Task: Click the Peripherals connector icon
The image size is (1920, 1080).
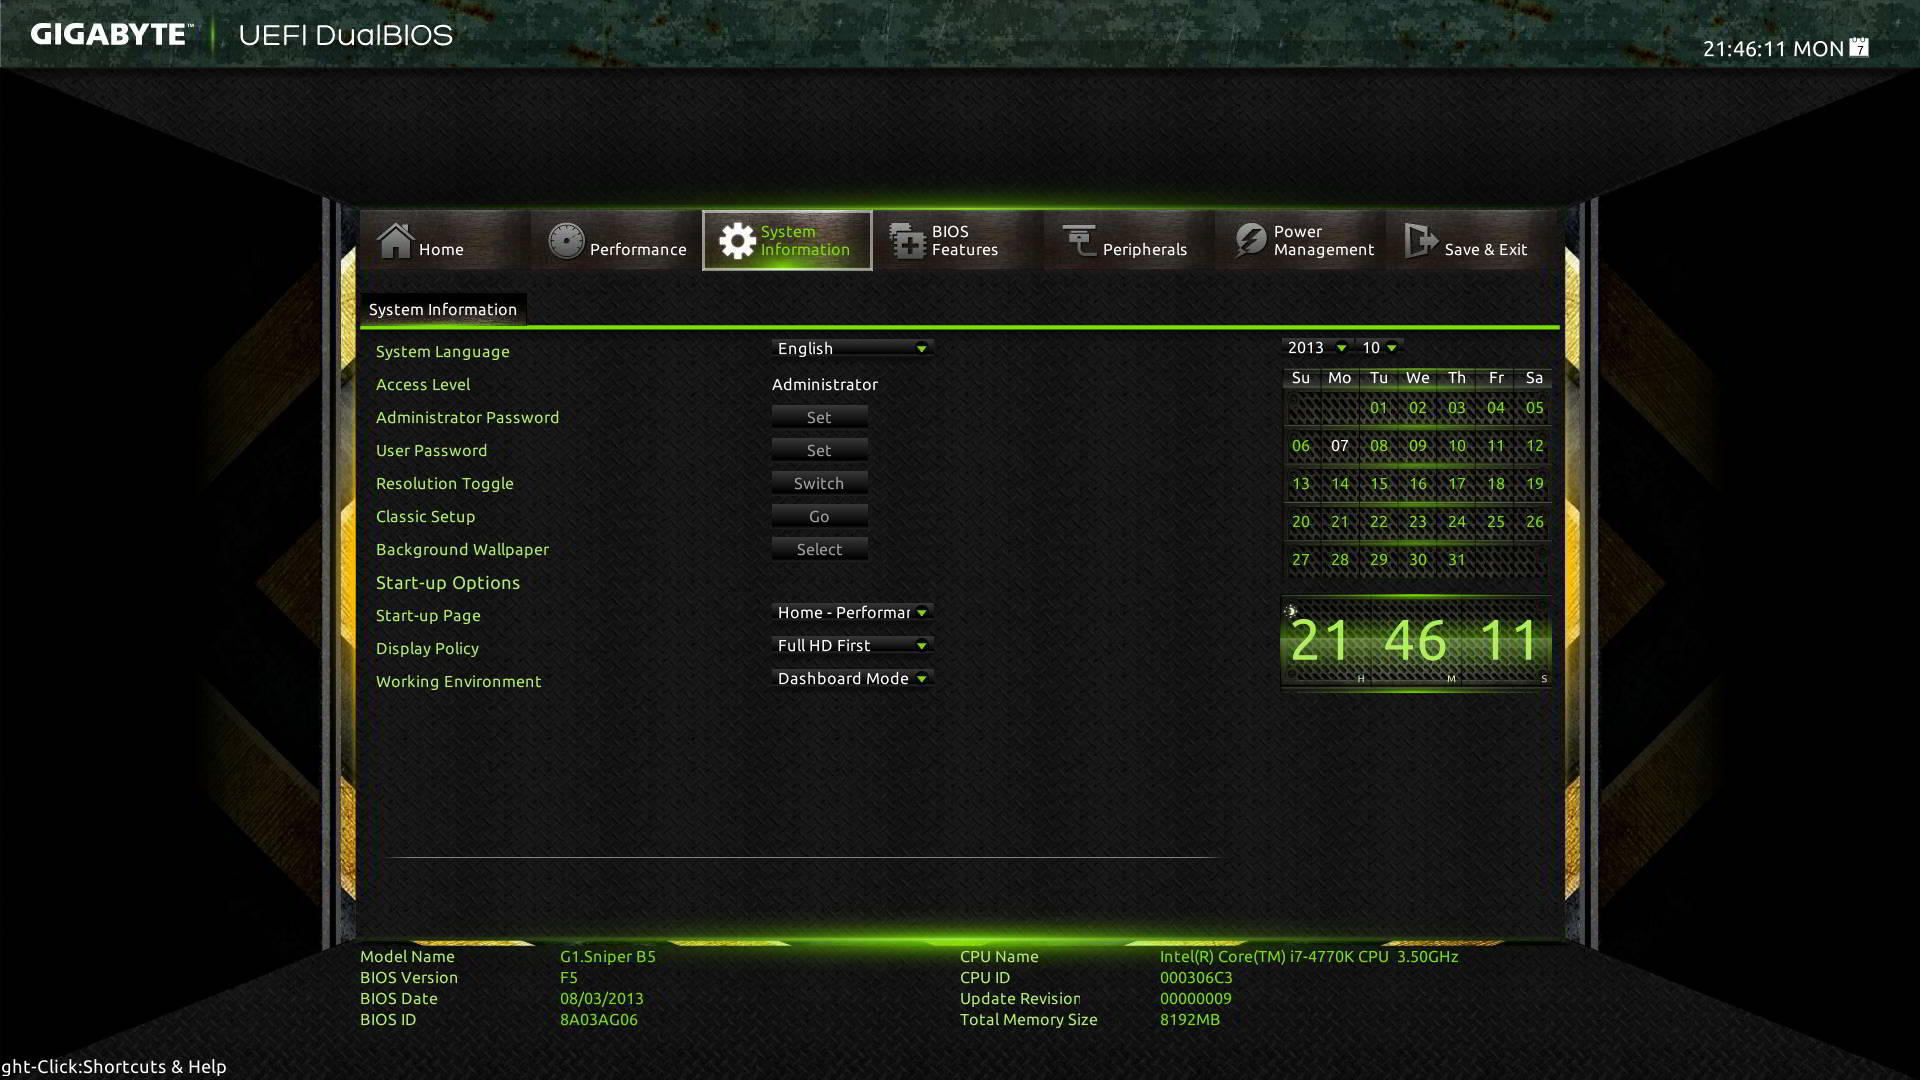Action: (1079, 241)
